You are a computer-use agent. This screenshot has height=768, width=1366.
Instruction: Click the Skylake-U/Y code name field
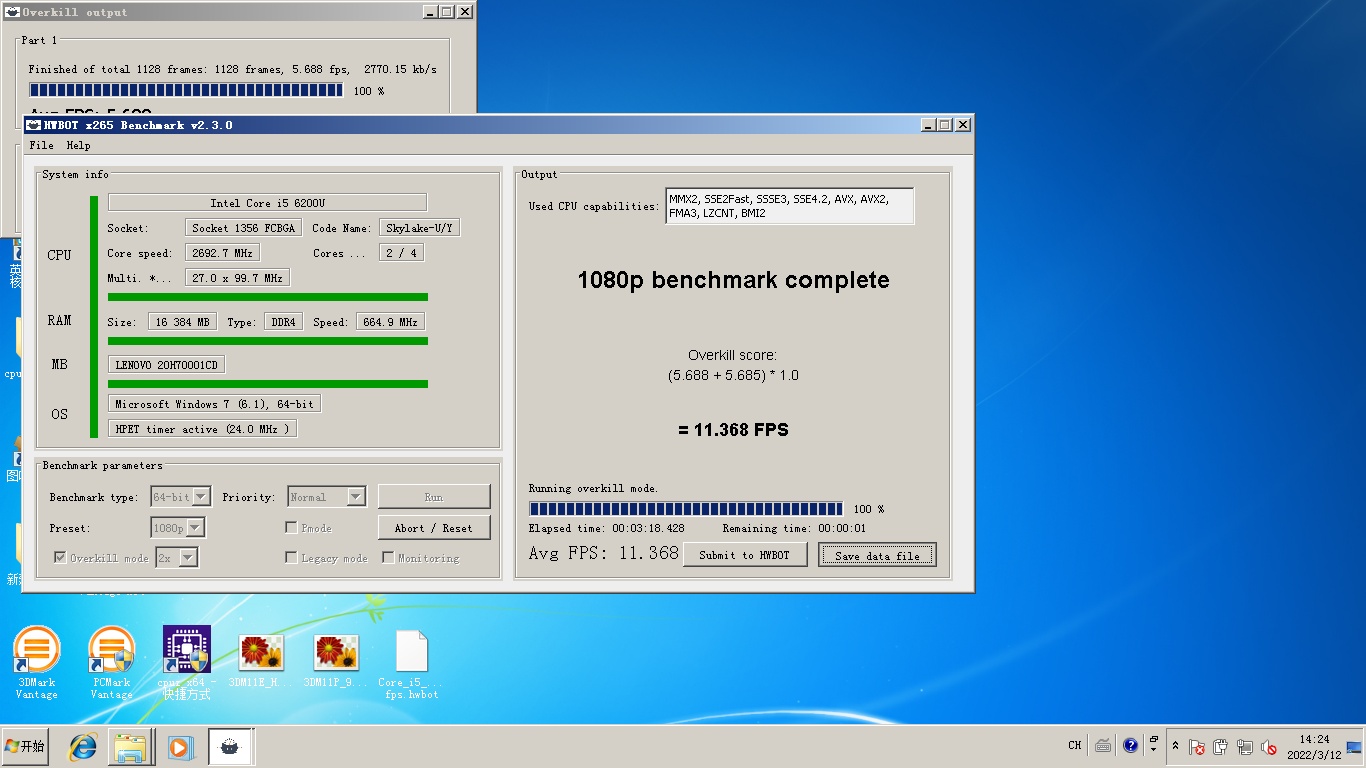pos(420,228)
